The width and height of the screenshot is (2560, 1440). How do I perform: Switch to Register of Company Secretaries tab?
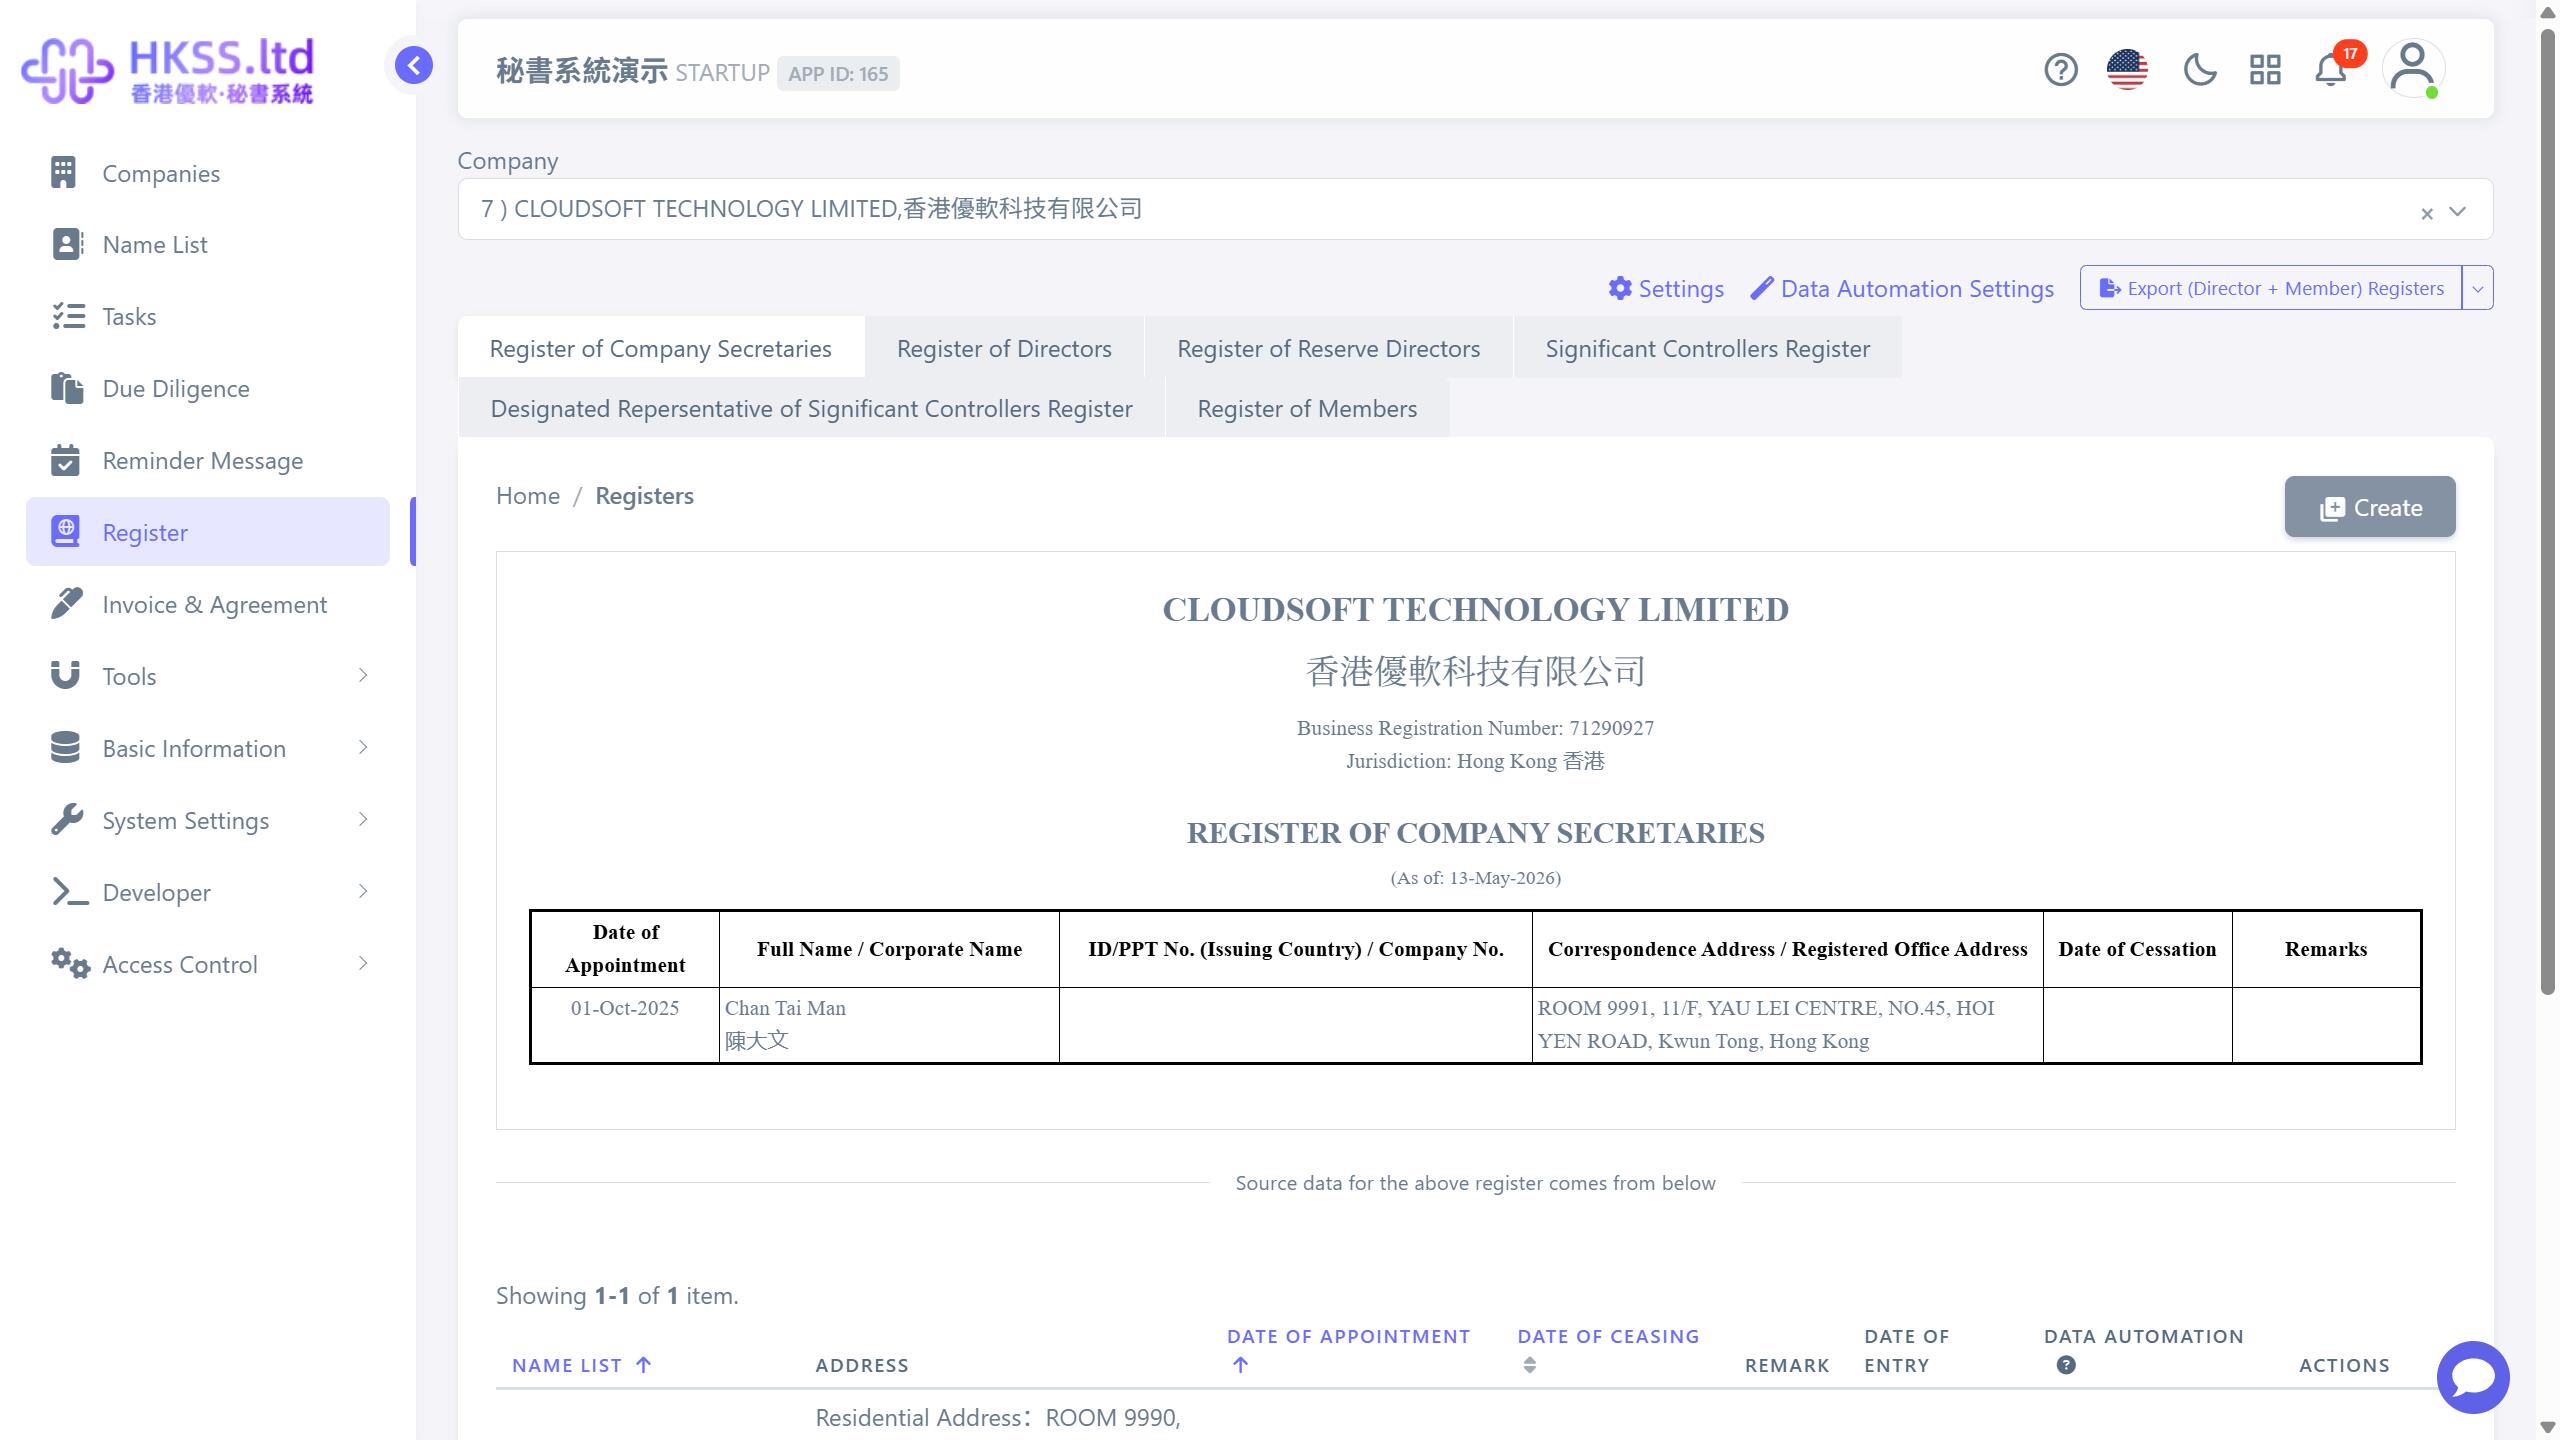click(661, 348)
